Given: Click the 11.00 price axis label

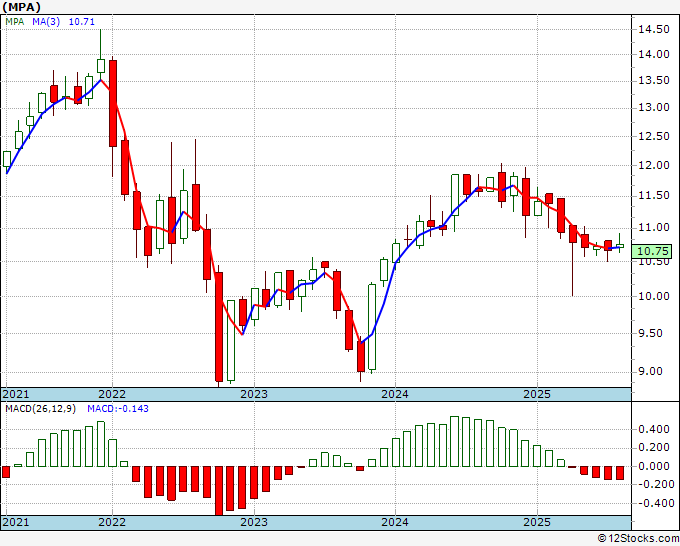Looking at the screenshot, I should pos(654,228).
